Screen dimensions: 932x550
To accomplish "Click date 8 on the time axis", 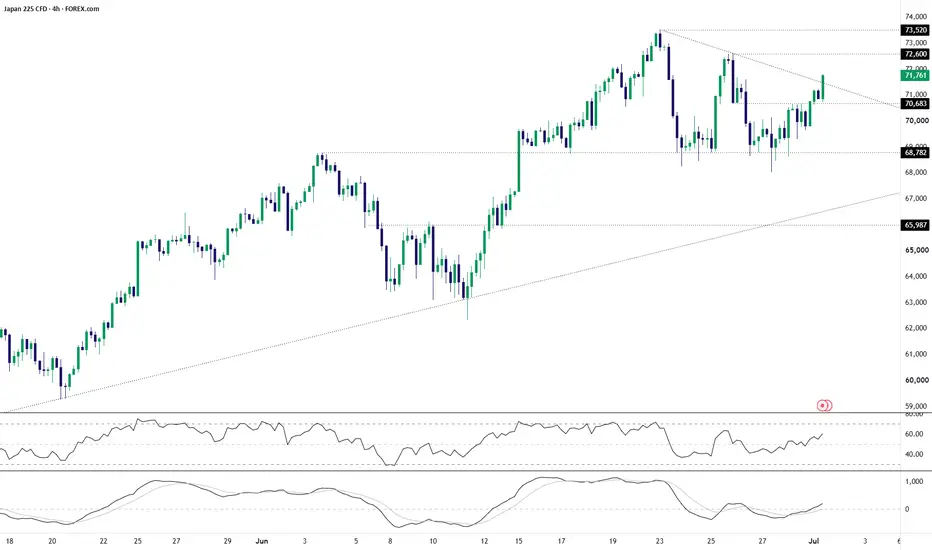I will coord(390,541).
